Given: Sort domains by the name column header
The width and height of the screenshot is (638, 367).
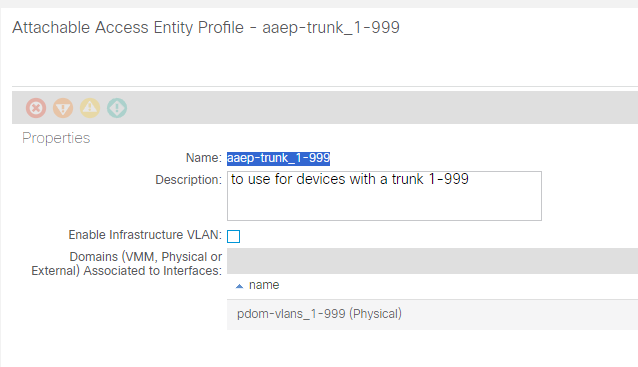Looking at the screenshot, I should tap(264, 285).
